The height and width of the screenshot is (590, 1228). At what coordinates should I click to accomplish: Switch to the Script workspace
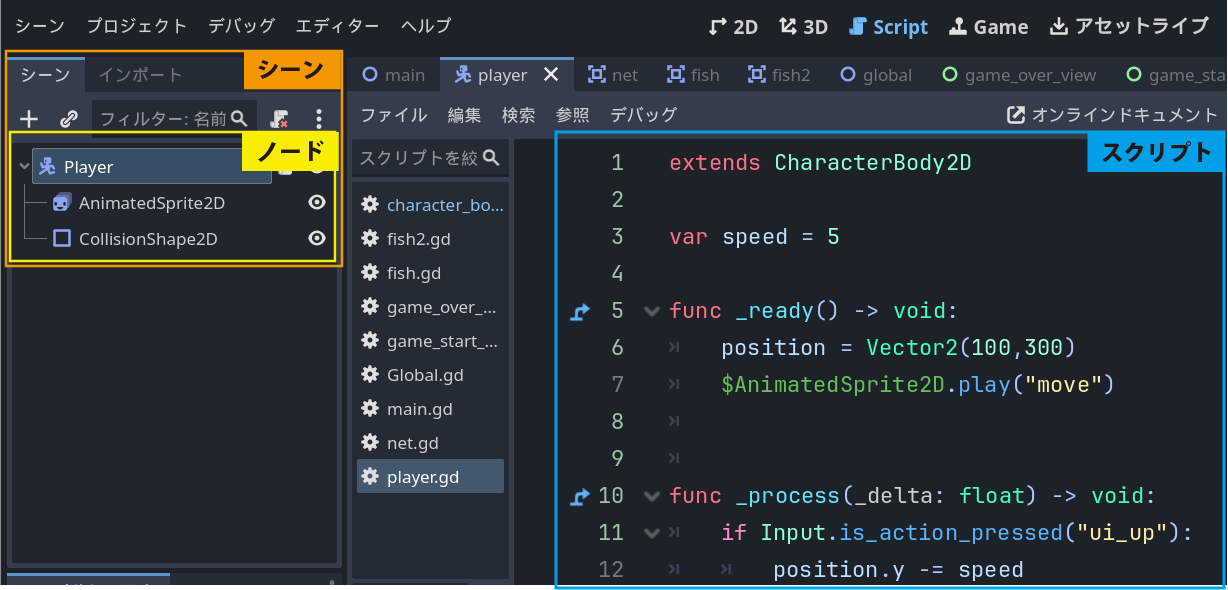click(x=888, y=27)
